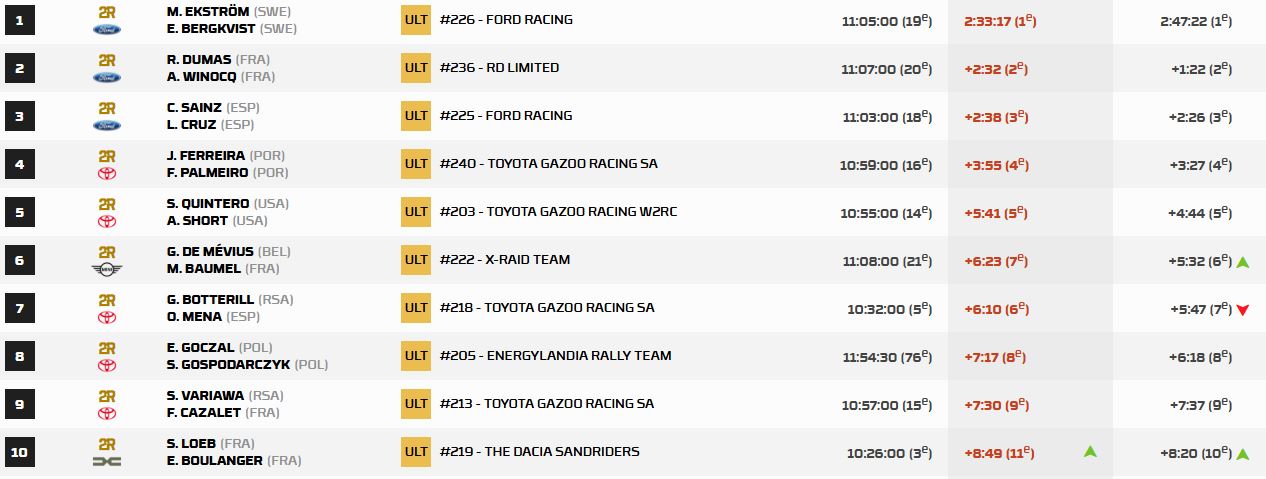
Task: Click the 2R badge in C. Sainz row
Action: [107, 108]
